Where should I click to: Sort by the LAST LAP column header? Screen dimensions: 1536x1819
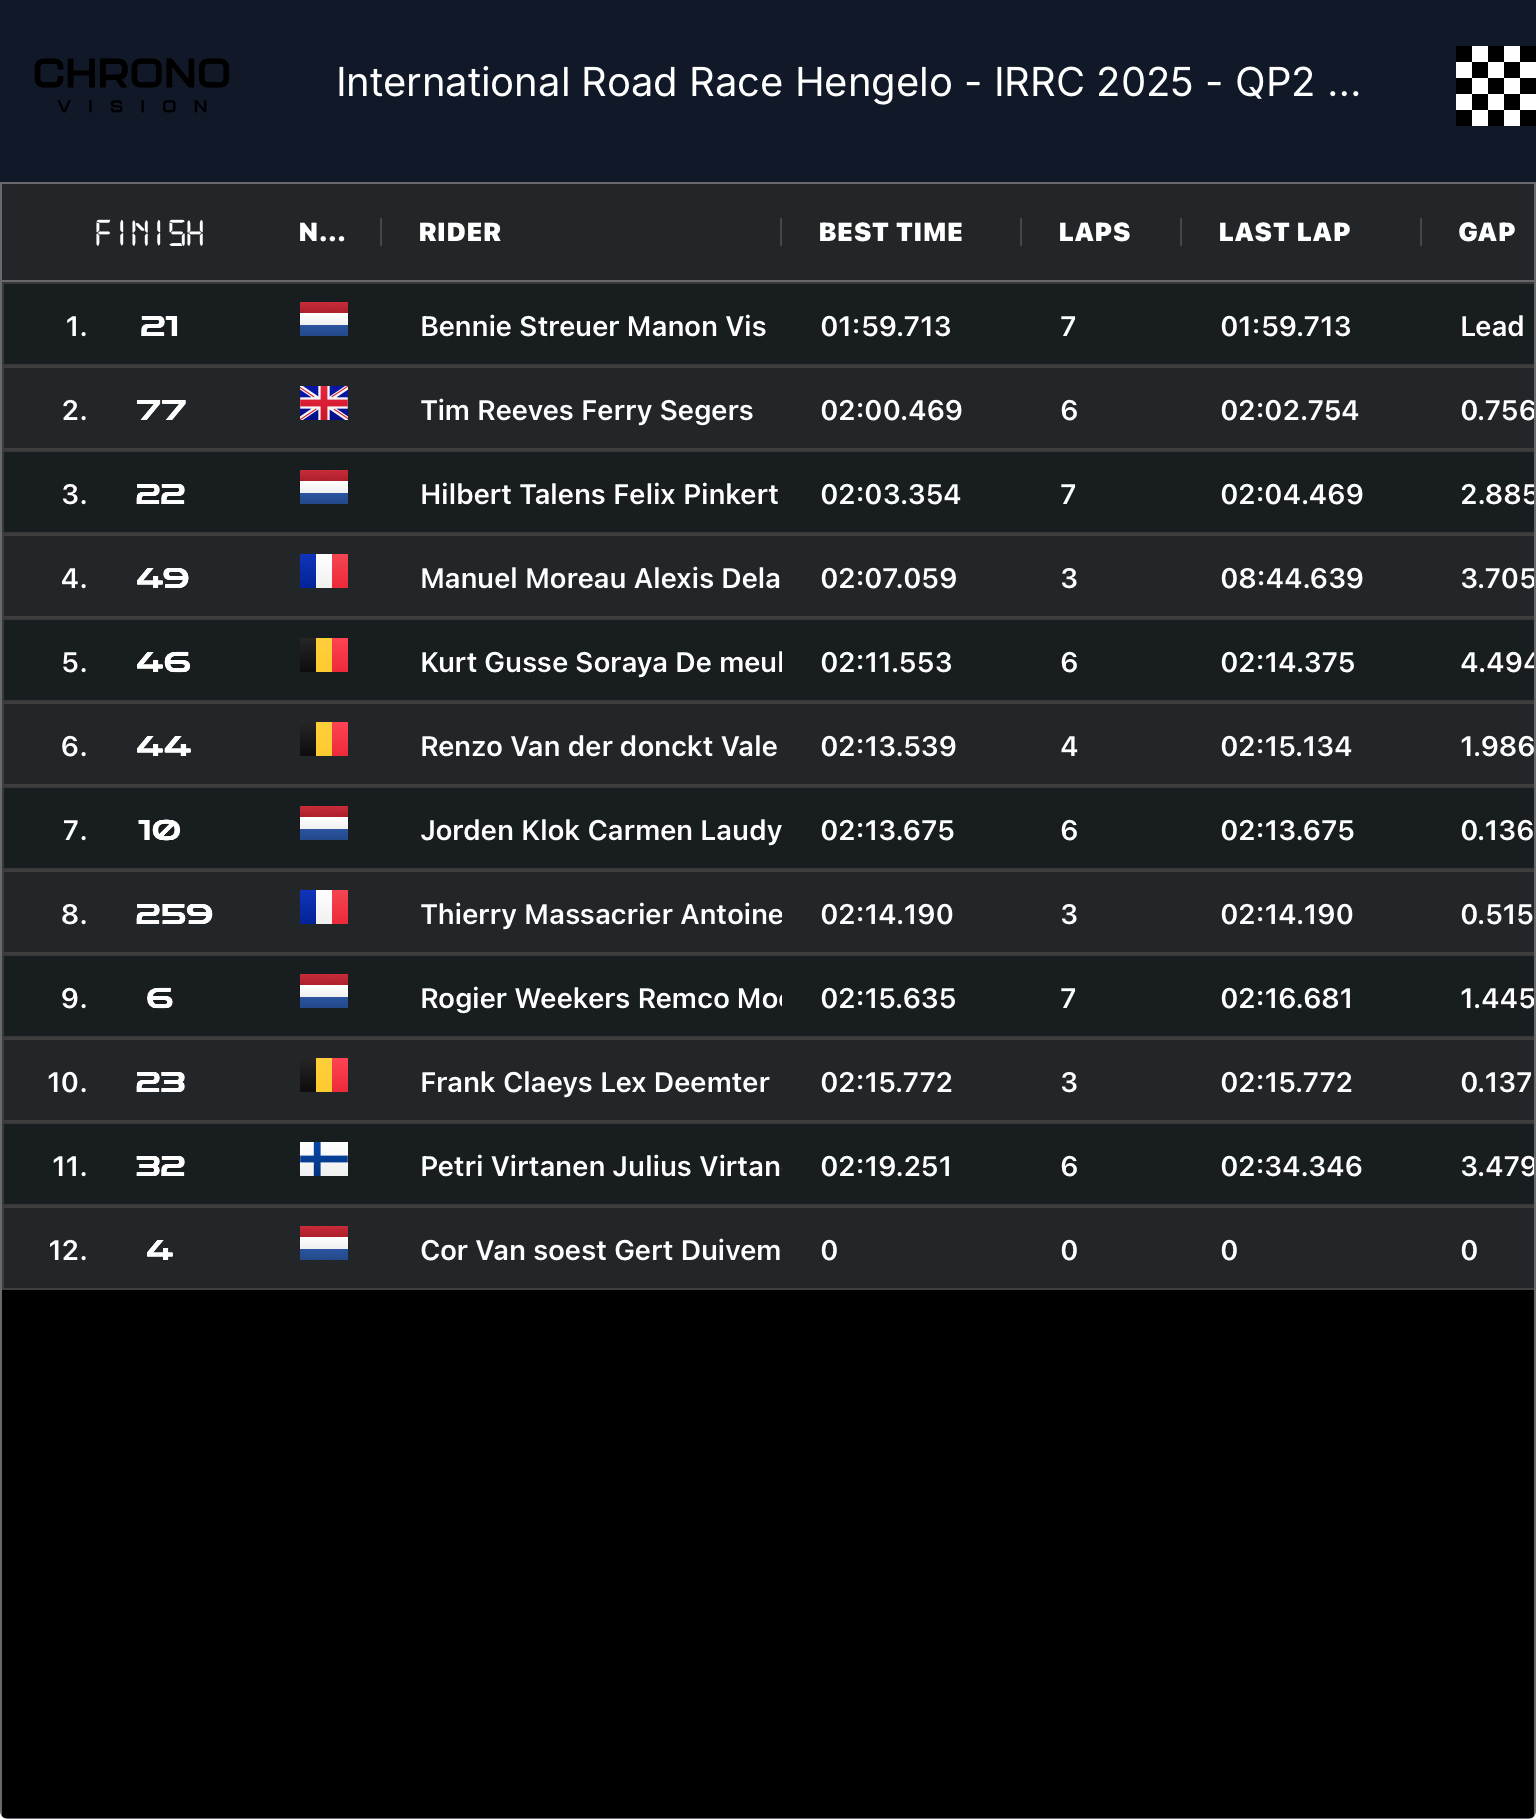tap(1284, 232)
